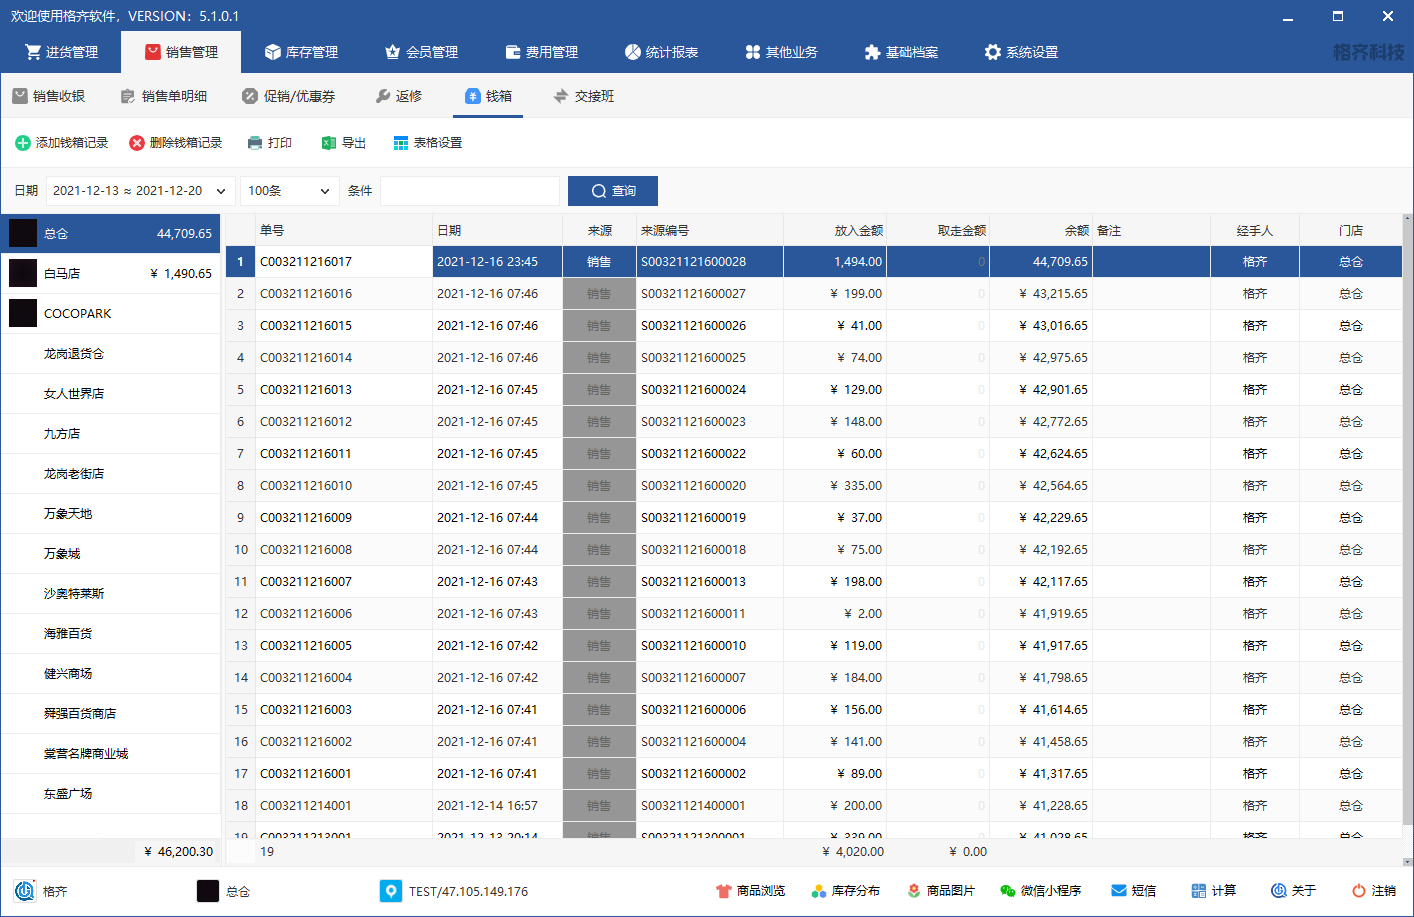Viewport: 1414px width, 917px height.
Task: Click the 2021-12-16 23:45 date cell
Action: [497, 262]
